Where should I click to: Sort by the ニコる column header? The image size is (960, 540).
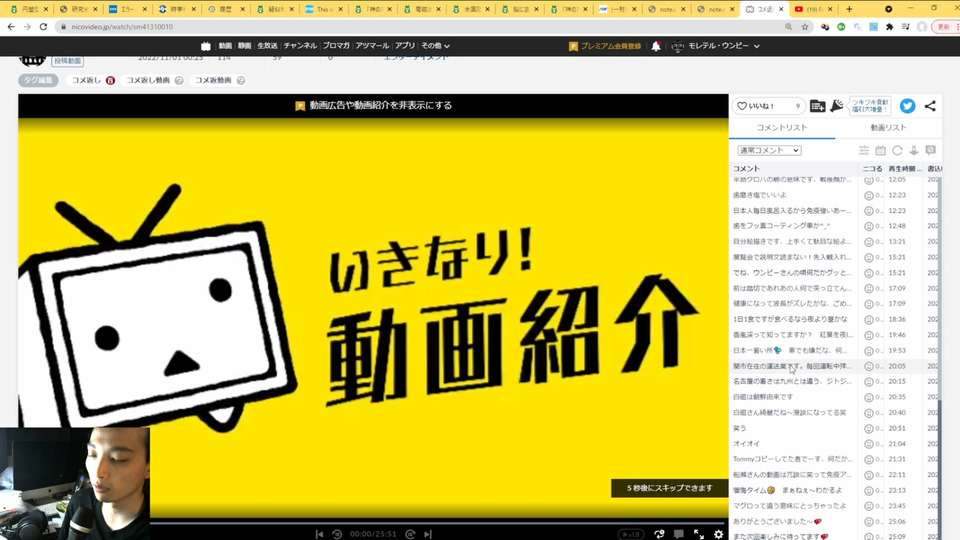[x=872, y=168]
